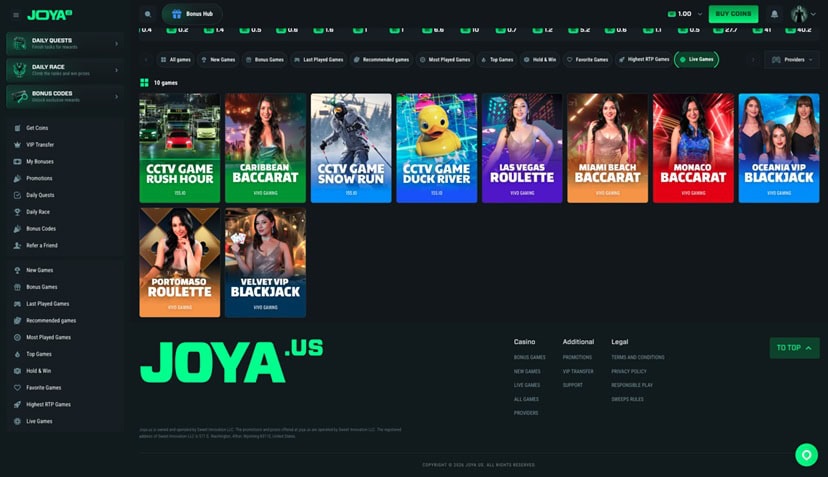Open Caribbean Baccarat game card

[x=265, y=148]
